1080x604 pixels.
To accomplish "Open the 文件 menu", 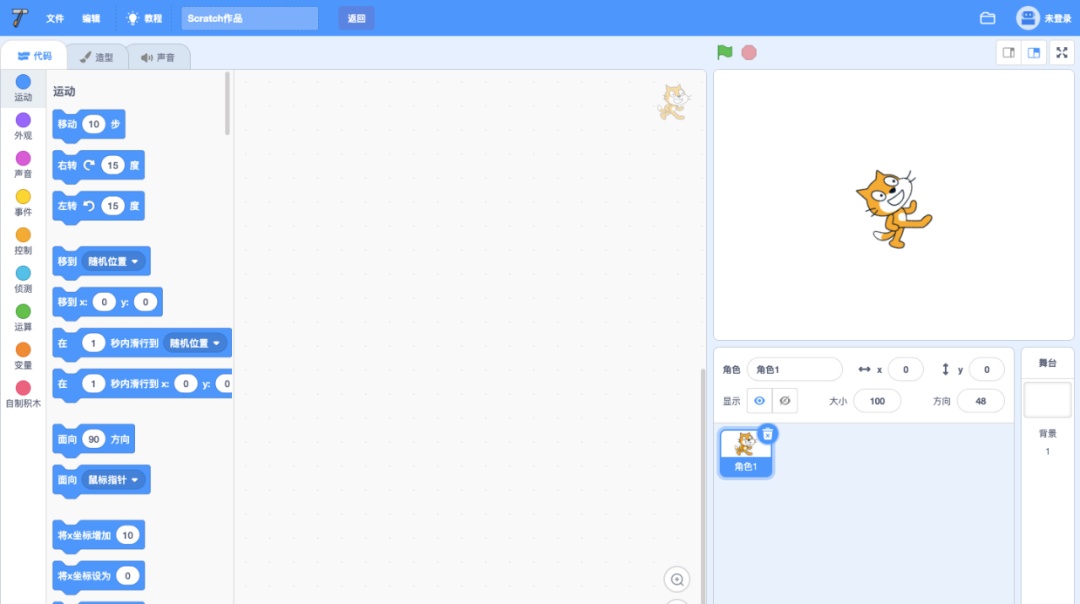I will pyautogui.click(x=55, y=18).
